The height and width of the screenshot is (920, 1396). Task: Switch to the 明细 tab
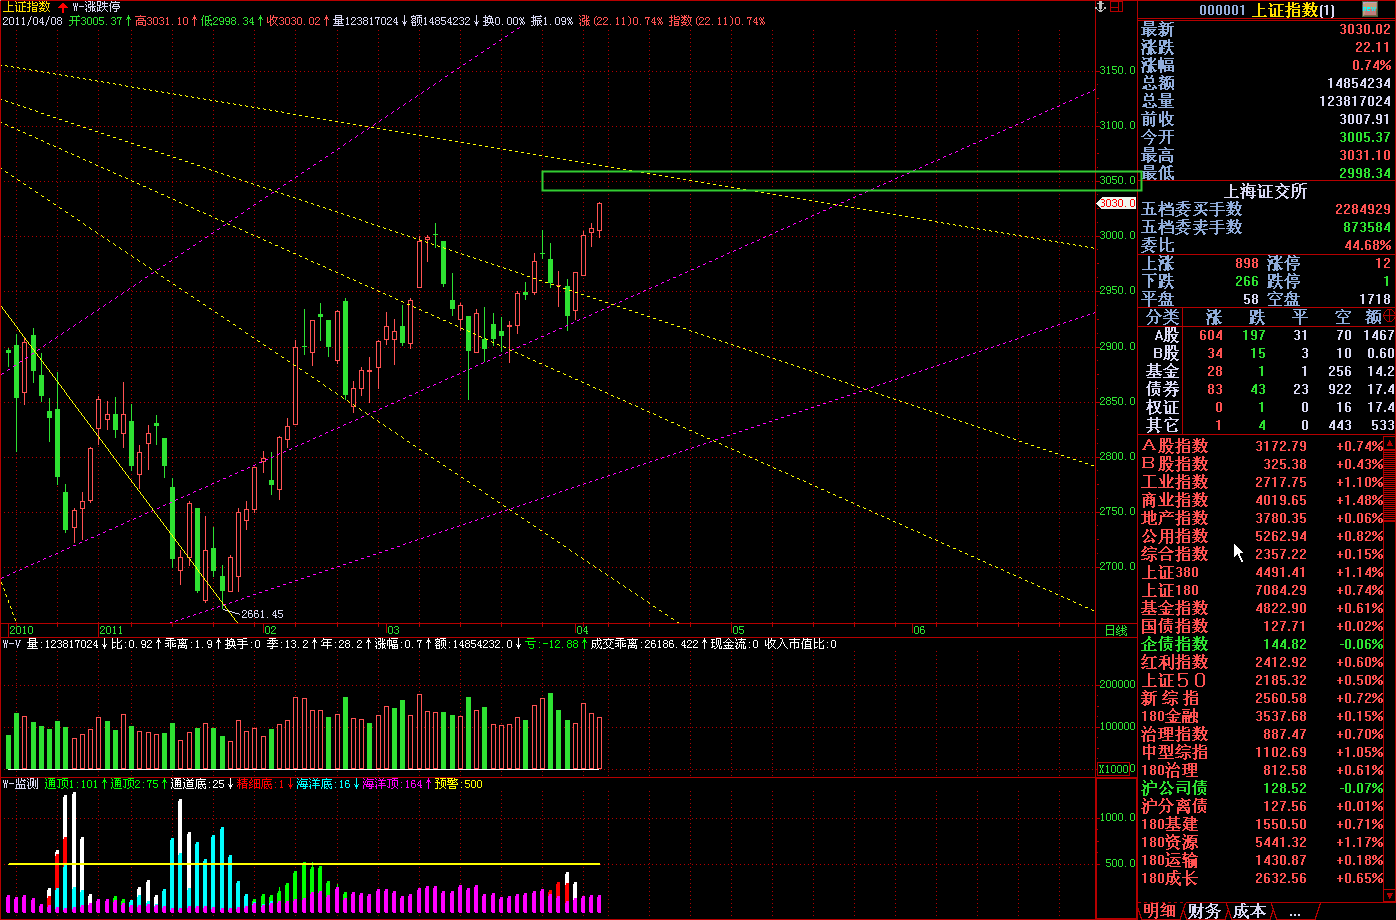[1160, 910]
